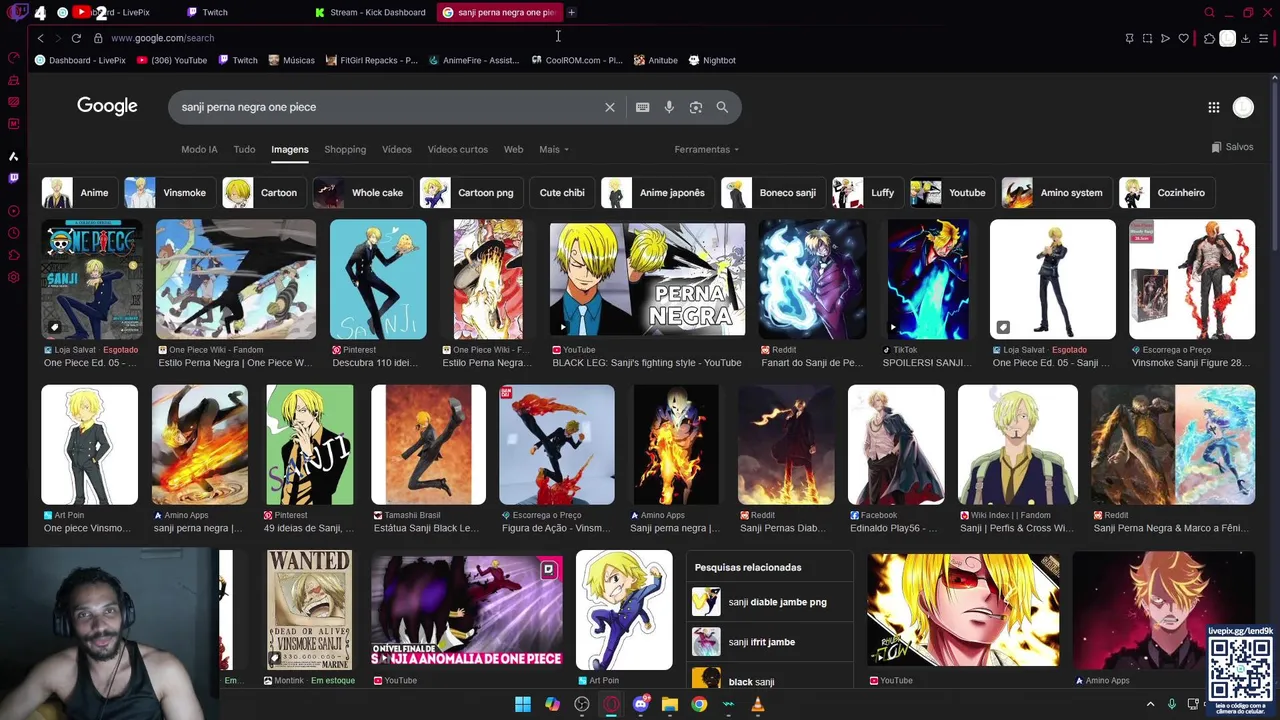The width and height of the screenshot is (1280, 720).
Task: Reload the page with the refresh icon
Action: click(x=76, y=38)
